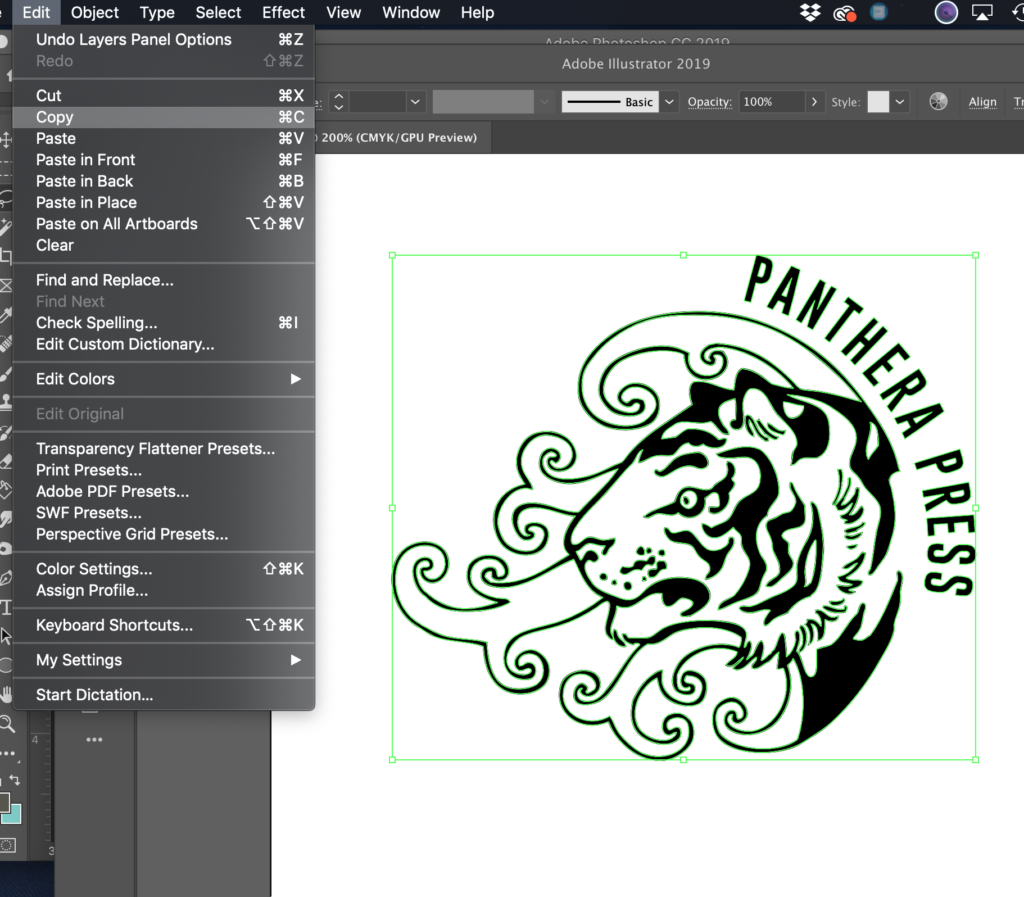Open the Opacity panel link
Screen dimensions: 1024x897
[x=709, y=102]
